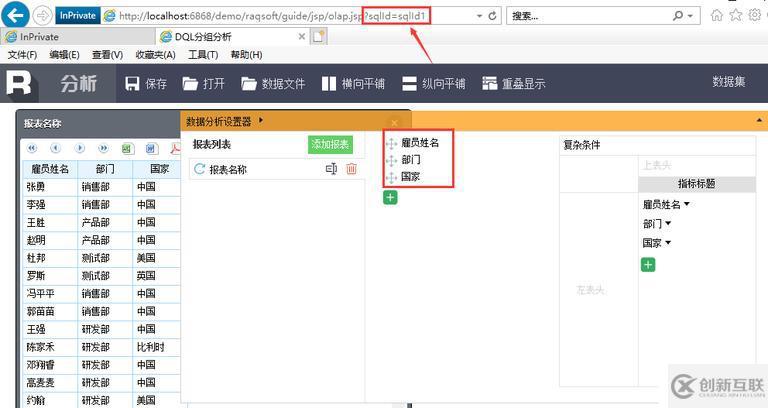
Task: Go to first page of report
Action: 32,148
